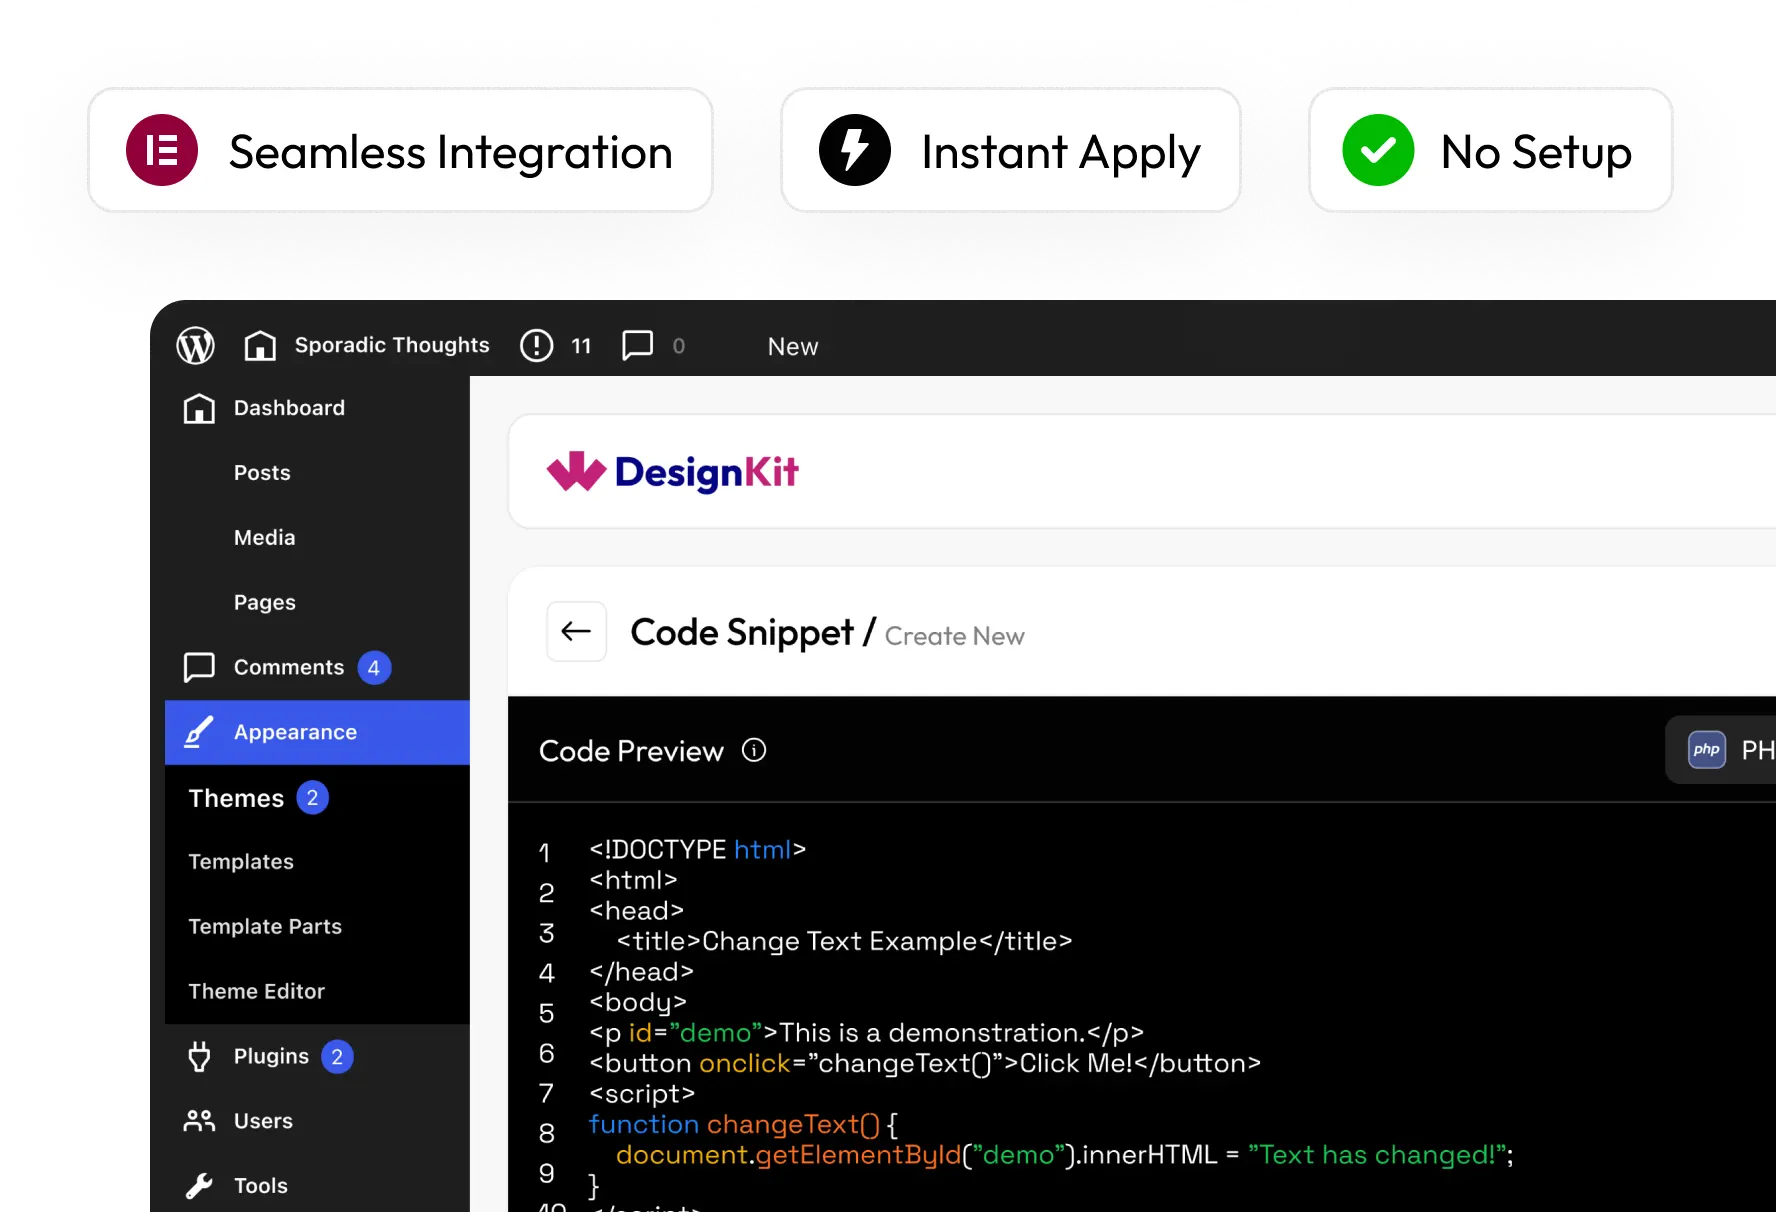Screen dimensions: 1776x1212
Task: Click the document.getElementById code line
Action: pyautogui.click(x=1065, y=1155)
